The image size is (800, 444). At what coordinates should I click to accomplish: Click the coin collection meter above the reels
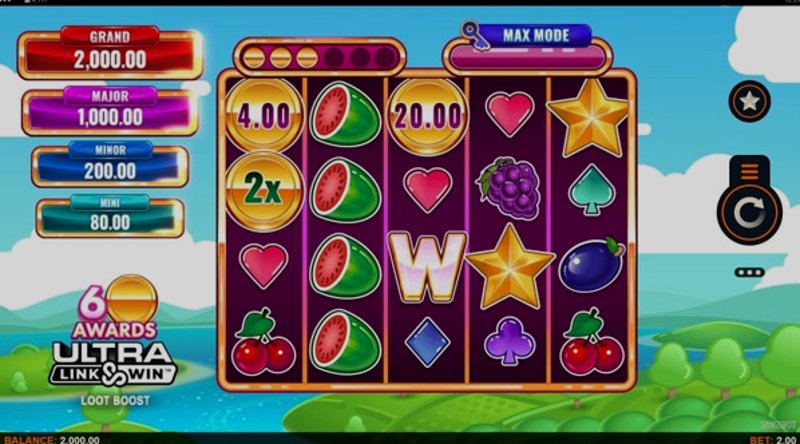319,57
